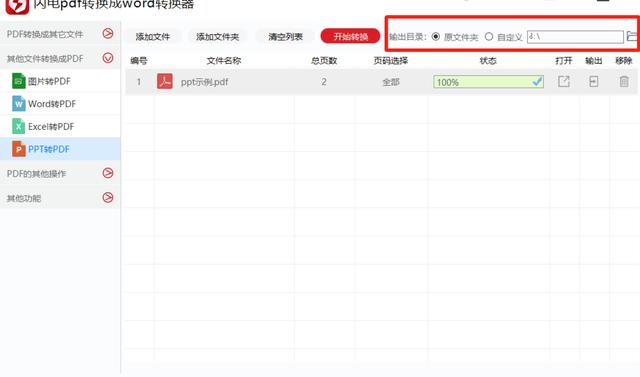Click the page count 2 cell
This screenshot has width=640, height=377.
(324, 82)
